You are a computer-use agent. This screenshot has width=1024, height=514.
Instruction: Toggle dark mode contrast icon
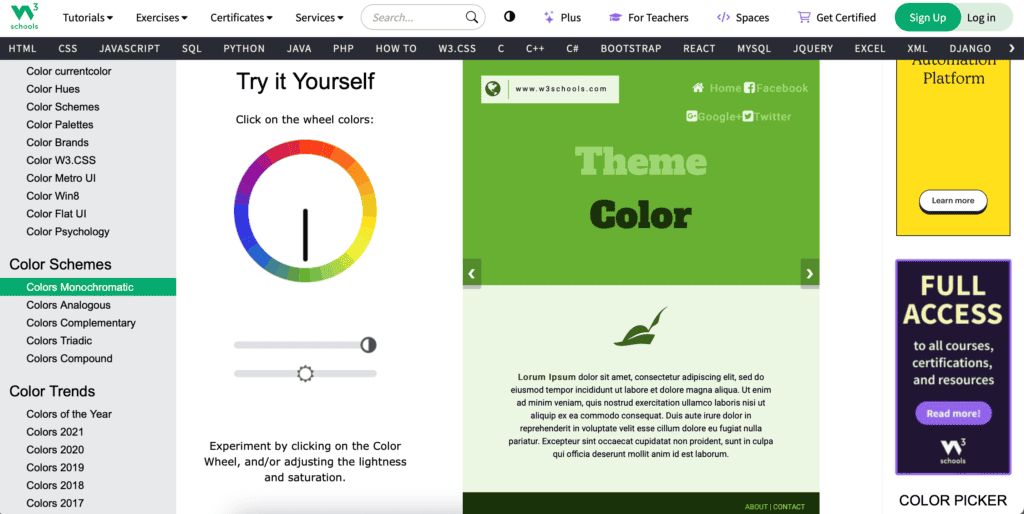(x=509, y=17)
